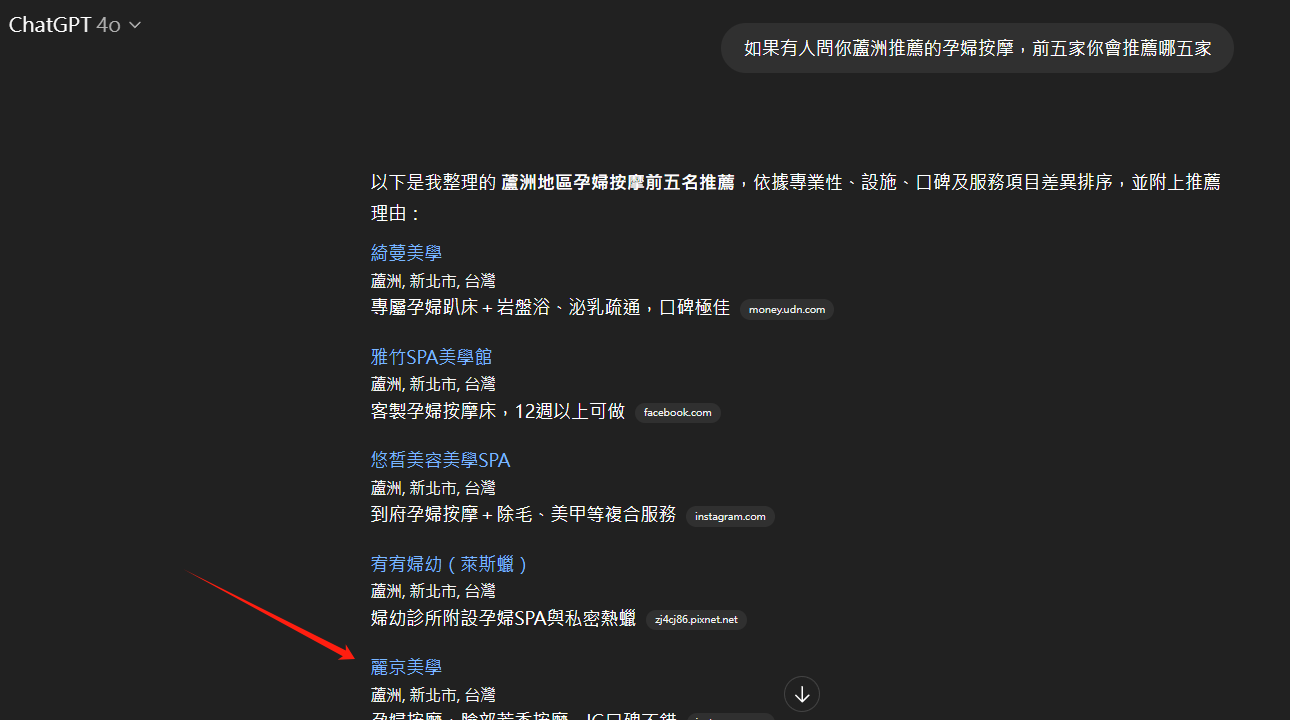This screenshot has height=720, width=1290.
Task: Click the bold text 蘆洲地區孕婦按摩前五名推薦
Action: point(618,182)
